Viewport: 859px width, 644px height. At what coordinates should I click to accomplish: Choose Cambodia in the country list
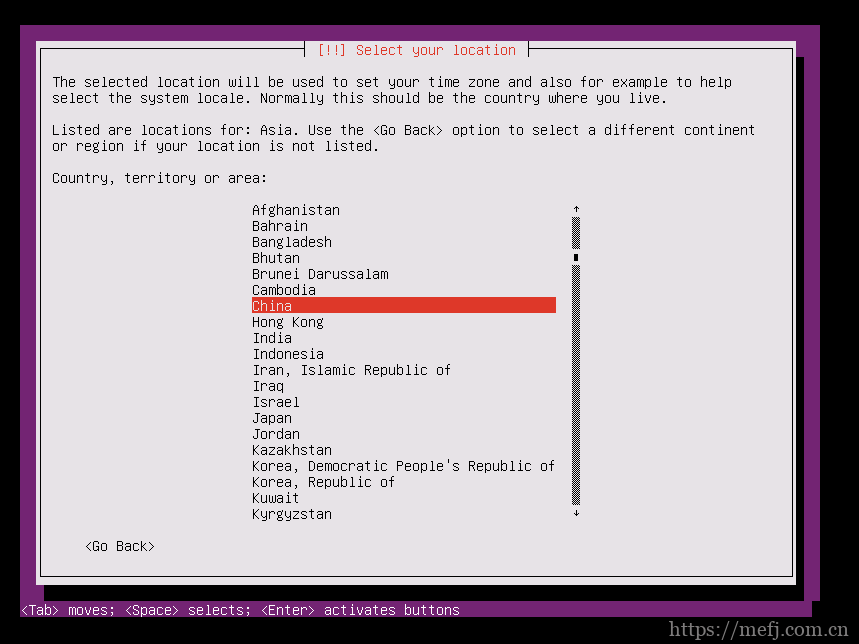(284, 290)
